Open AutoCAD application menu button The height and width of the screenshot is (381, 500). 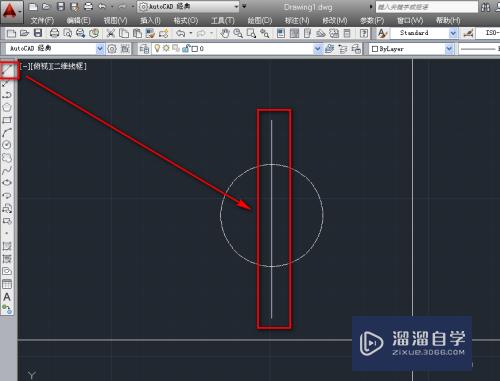coord(11,11)
